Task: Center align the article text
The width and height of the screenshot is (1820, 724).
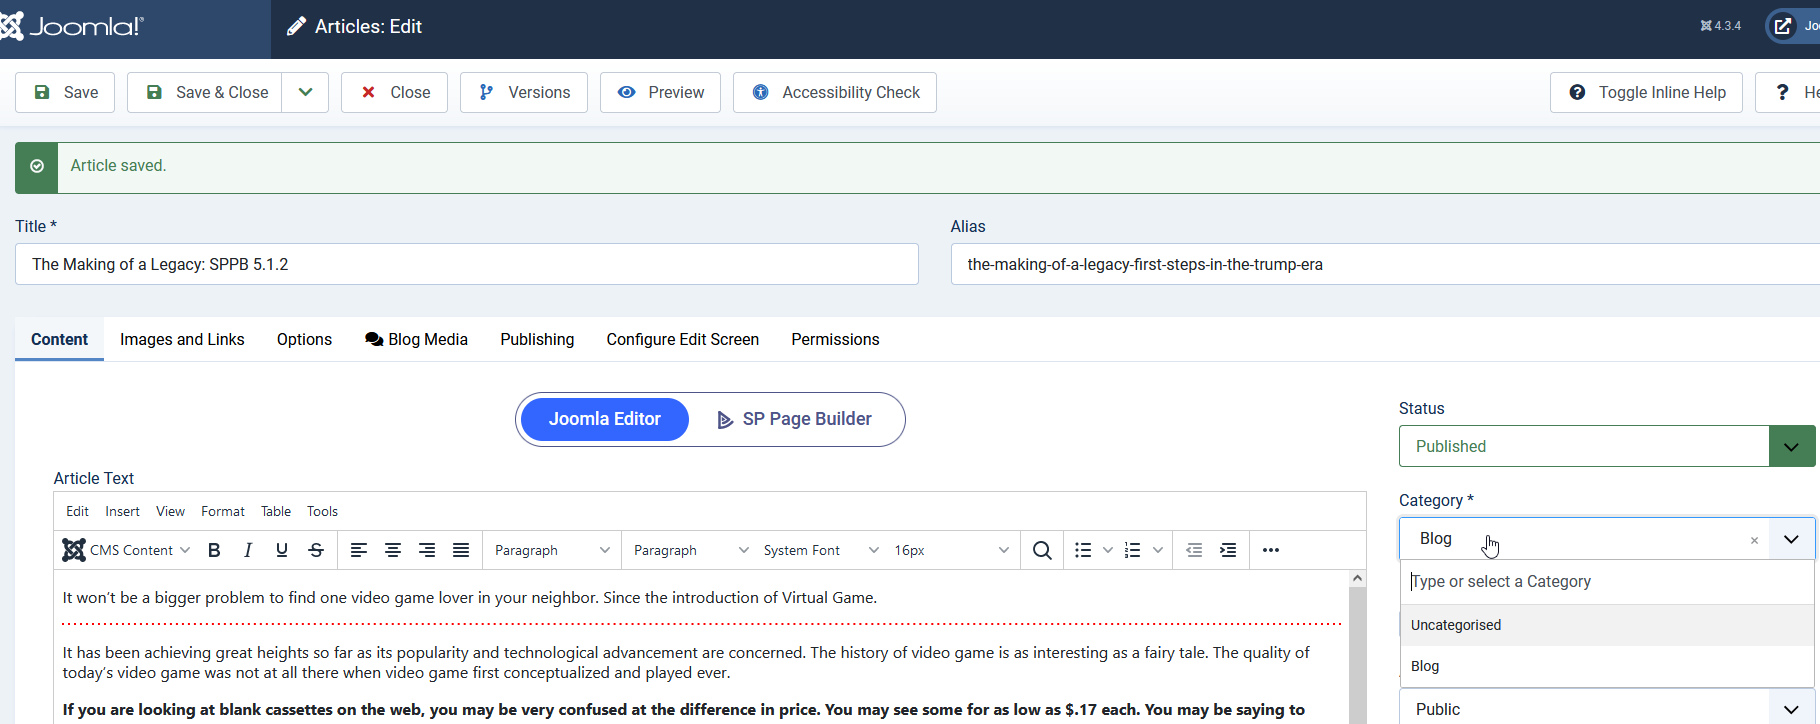Action: [x=393, y=550]
